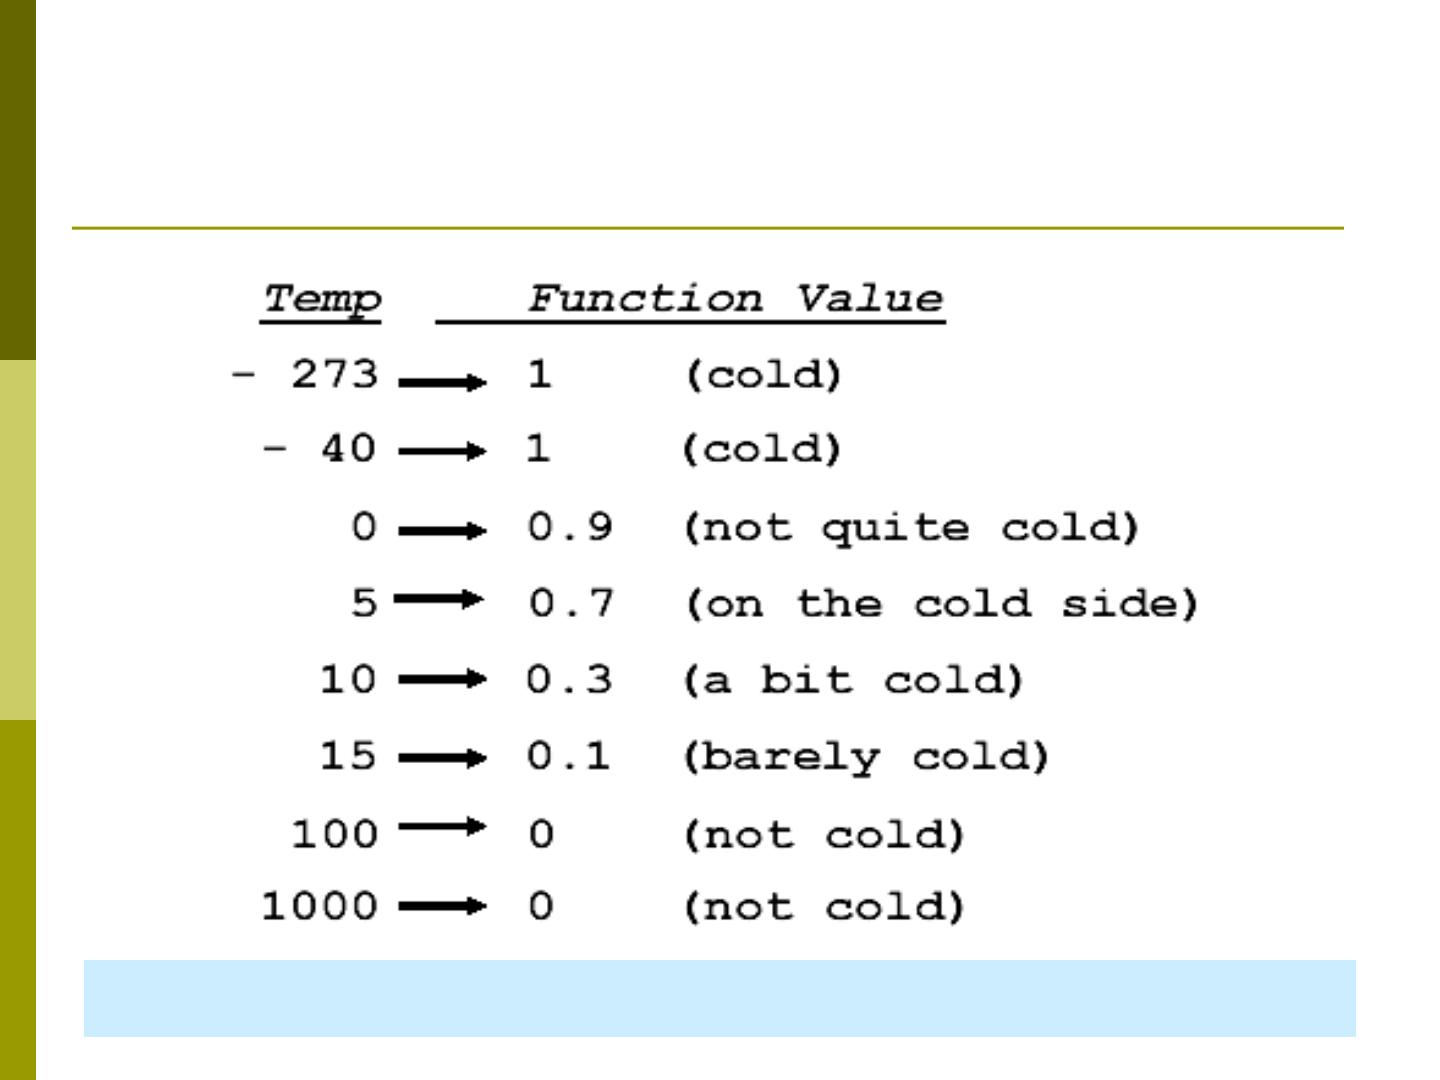
Task: Click the 0.7 function value
Action: [x=571, y=603]
